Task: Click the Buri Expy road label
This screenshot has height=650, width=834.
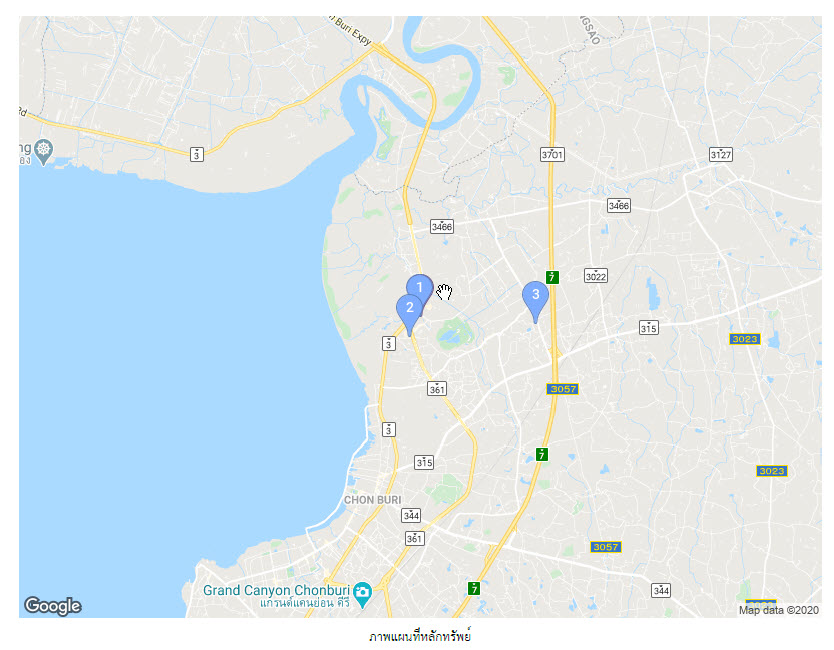Action: pyautogui.click(x=351, y=30)
